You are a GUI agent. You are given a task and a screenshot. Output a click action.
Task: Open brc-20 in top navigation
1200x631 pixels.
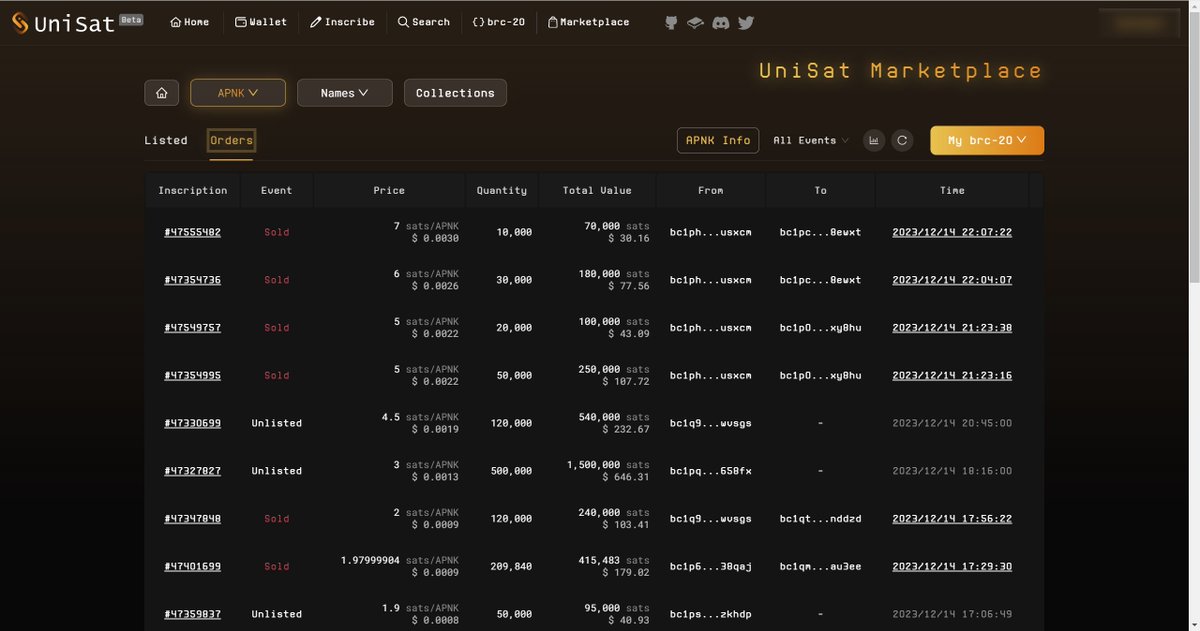tap(498, 22)
